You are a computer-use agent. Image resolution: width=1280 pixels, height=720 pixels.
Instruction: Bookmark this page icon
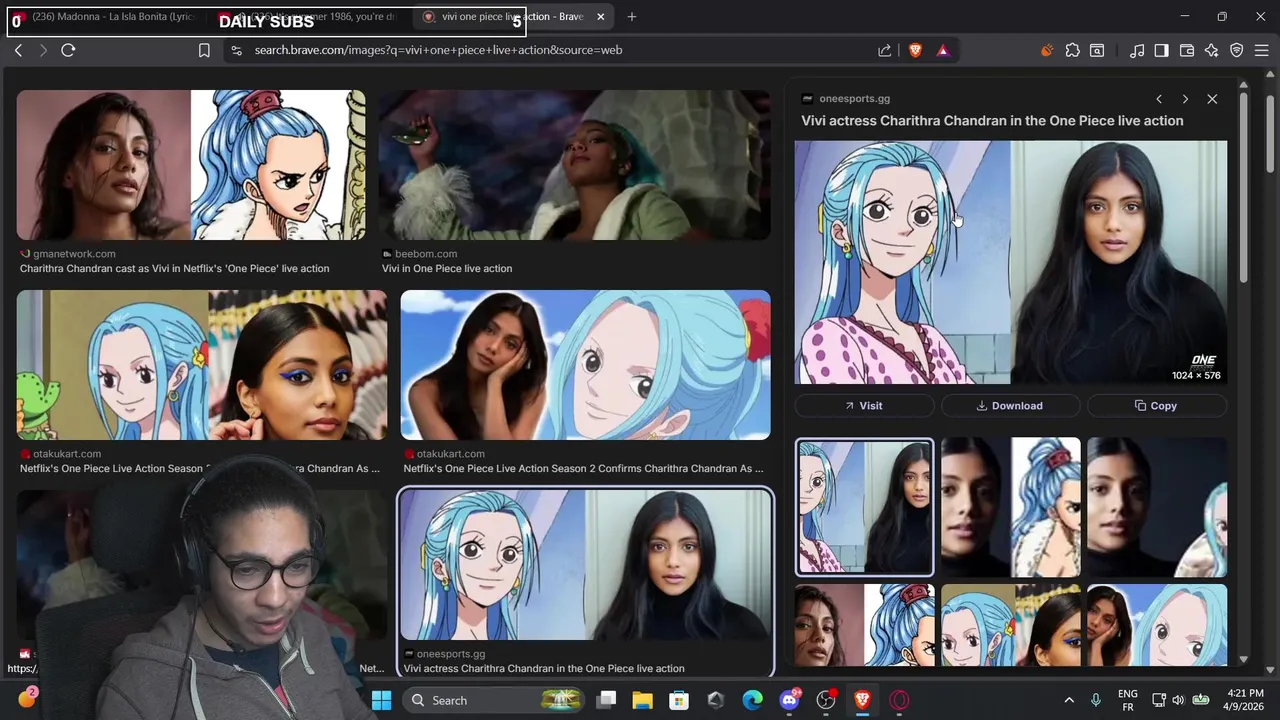click(204, 50)
